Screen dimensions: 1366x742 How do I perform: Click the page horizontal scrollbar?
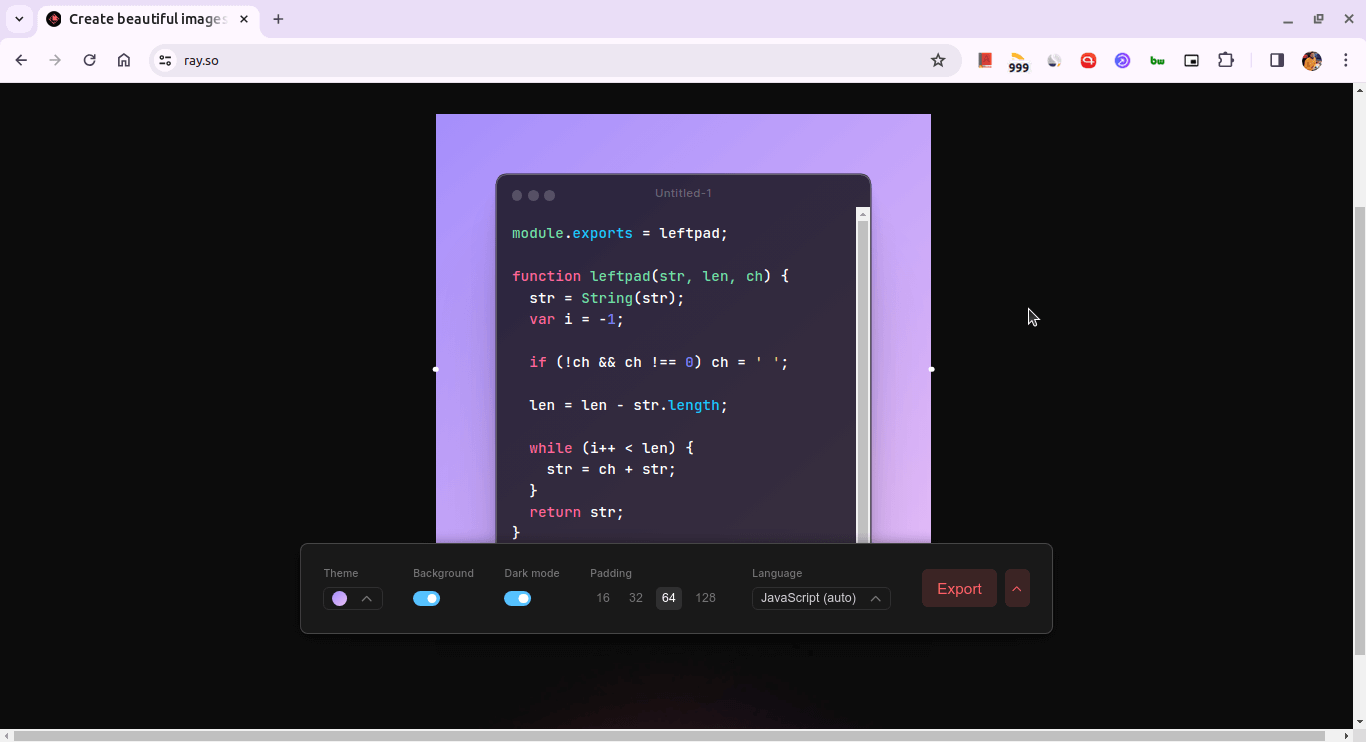[671, 735]
